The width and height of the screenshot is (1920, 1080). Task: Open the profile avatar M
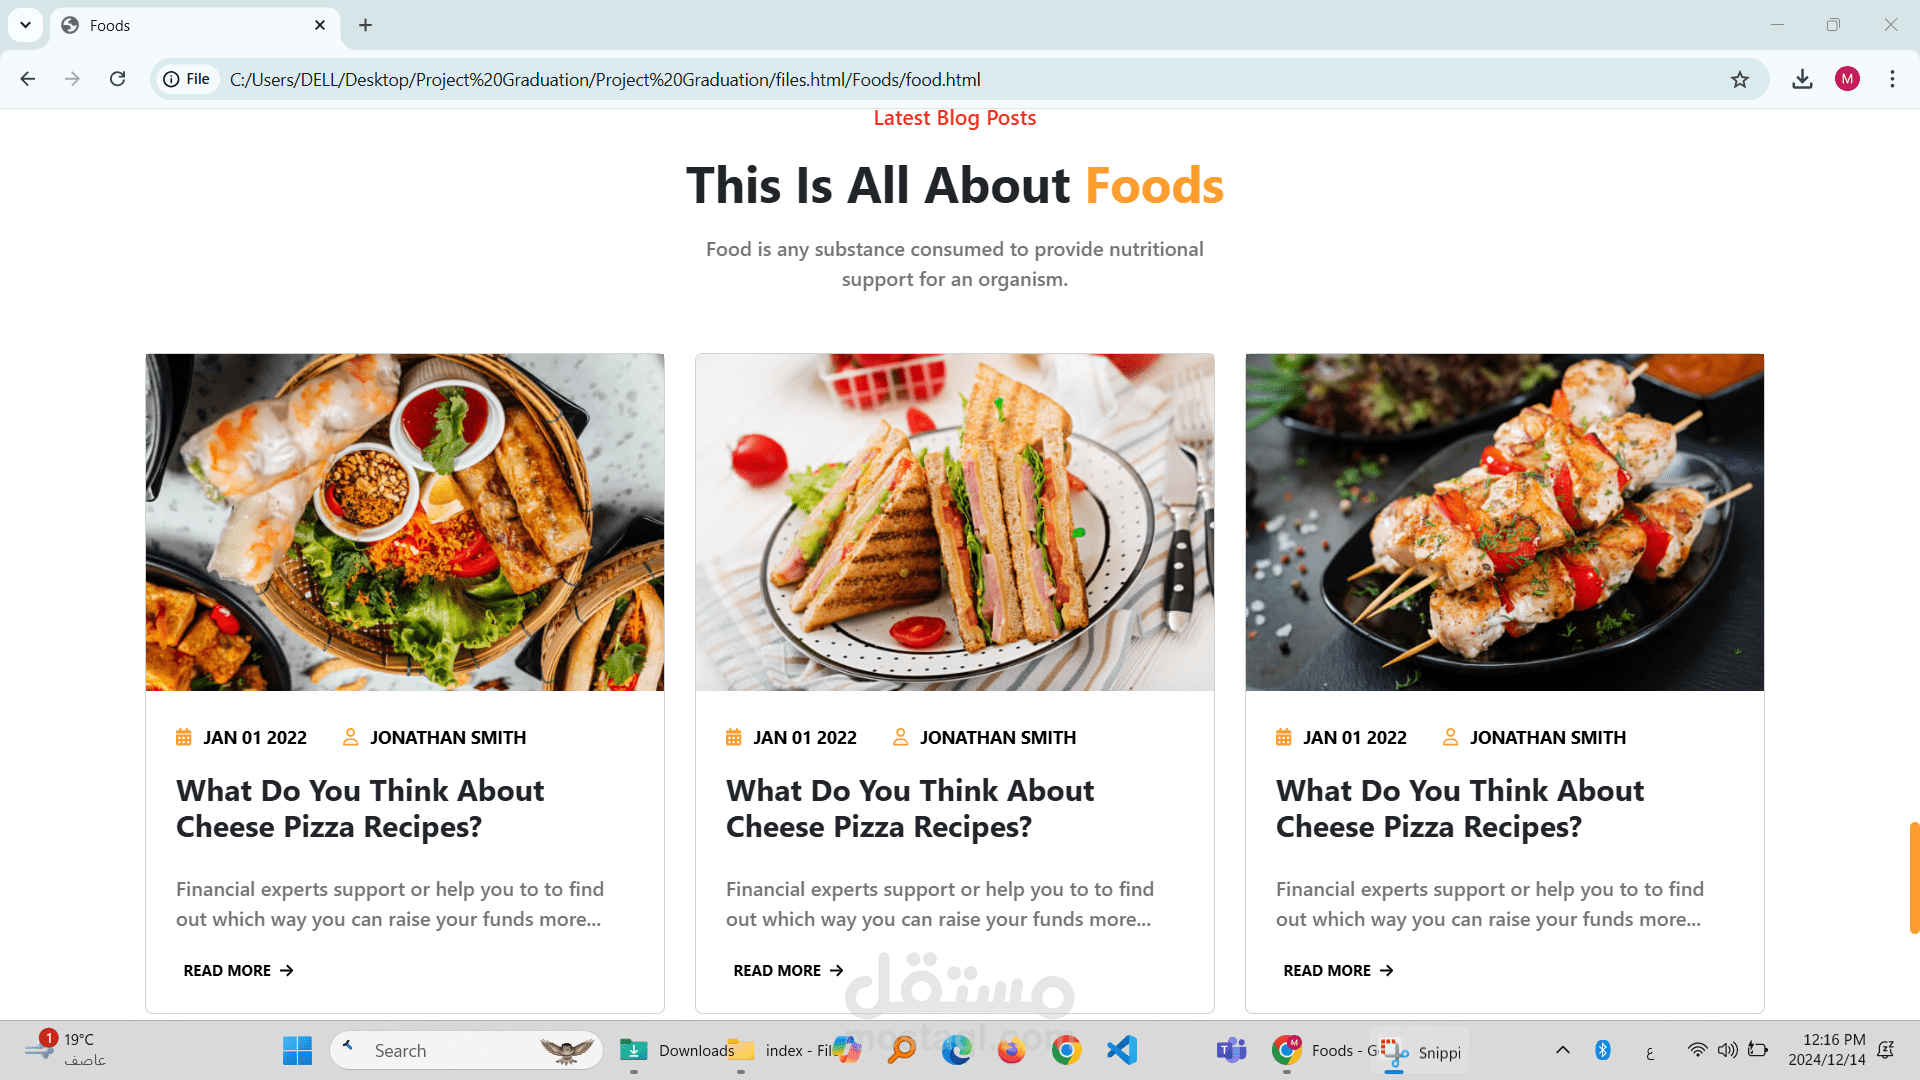(x=1847, y=79)
